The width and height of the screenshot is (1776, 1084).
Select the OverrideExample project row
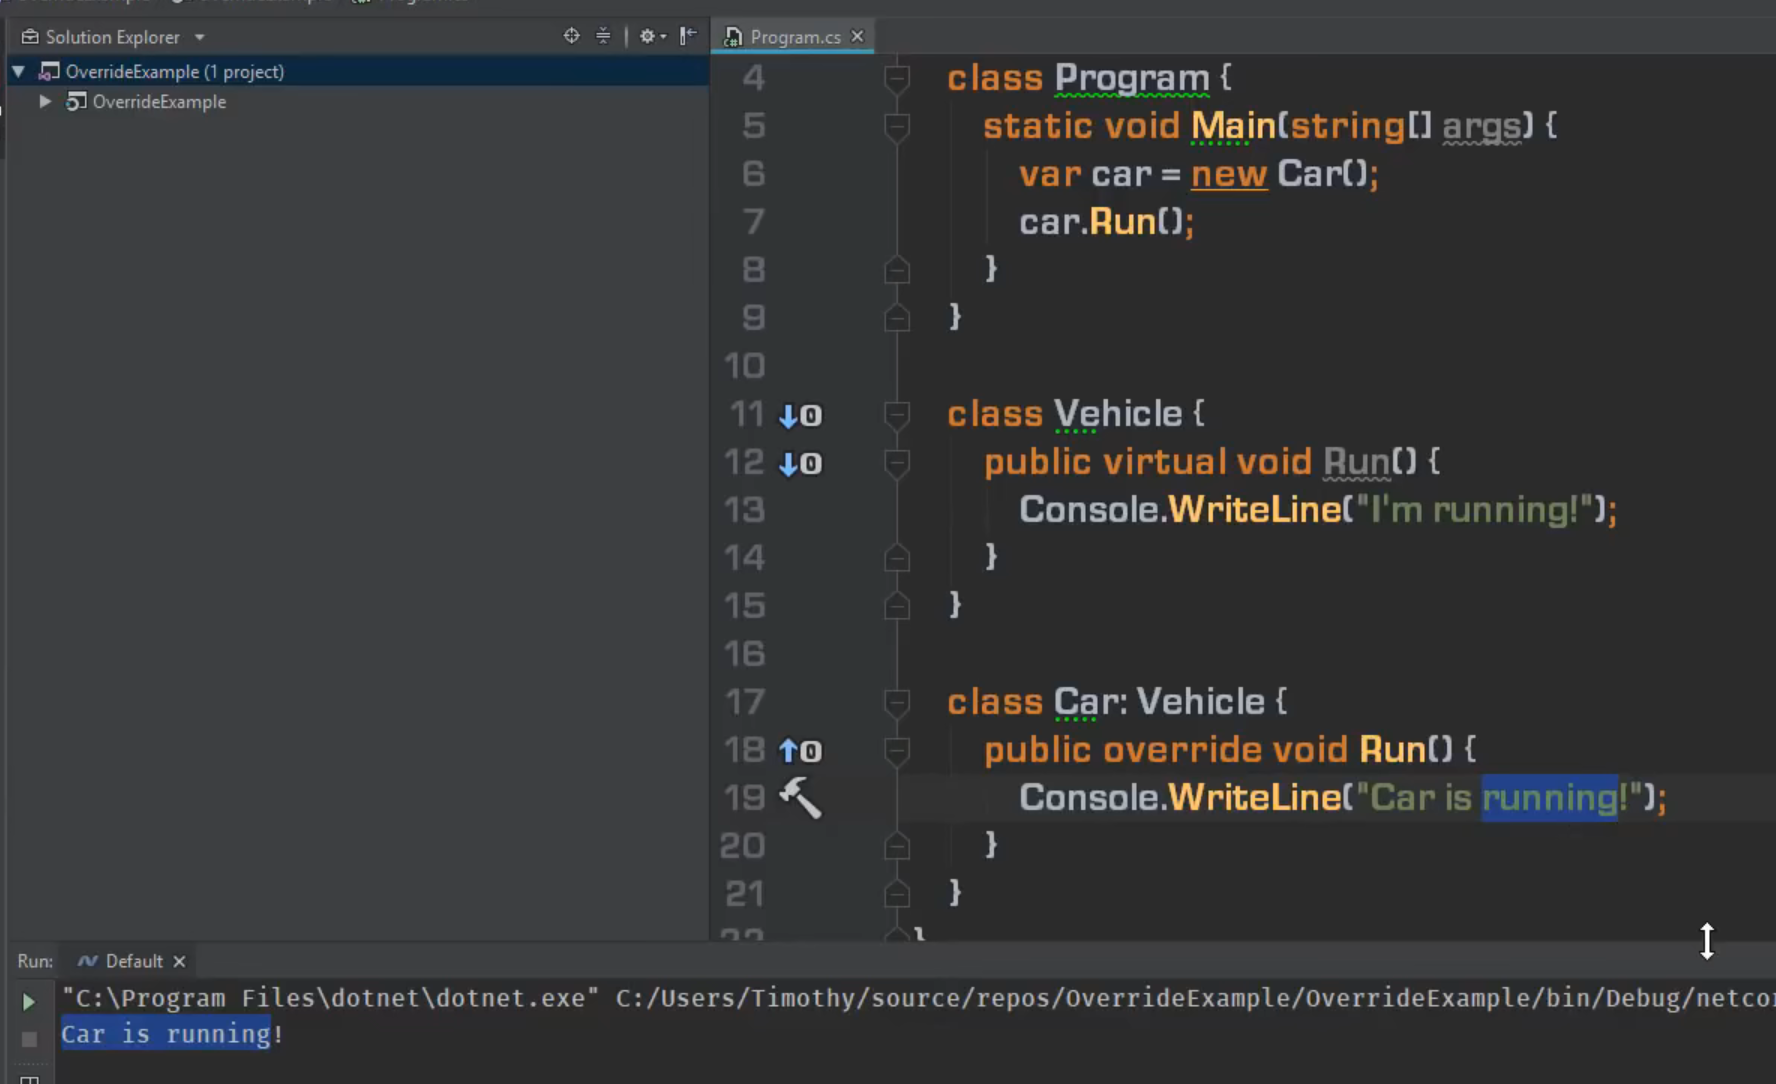pos(358,101)
